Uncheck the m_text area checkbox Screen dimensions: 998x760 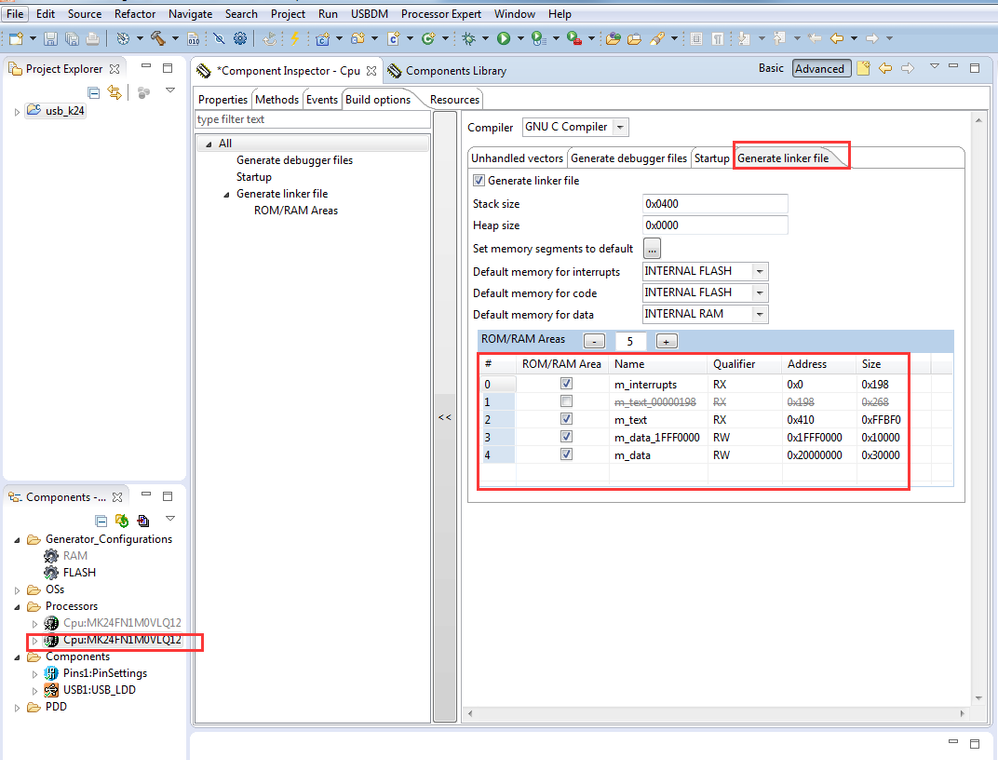coord(566,419)
